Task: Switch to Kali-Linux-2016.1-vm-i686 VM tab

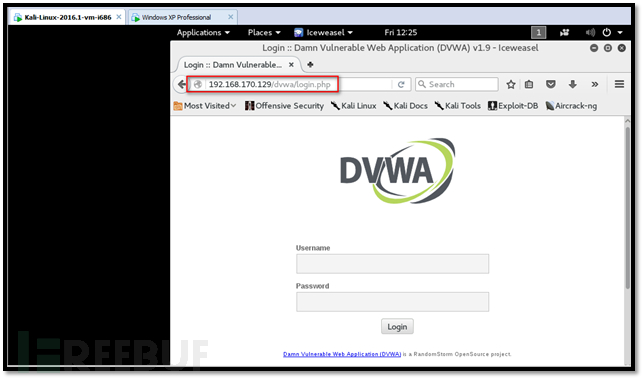Action: pos(67,17)
